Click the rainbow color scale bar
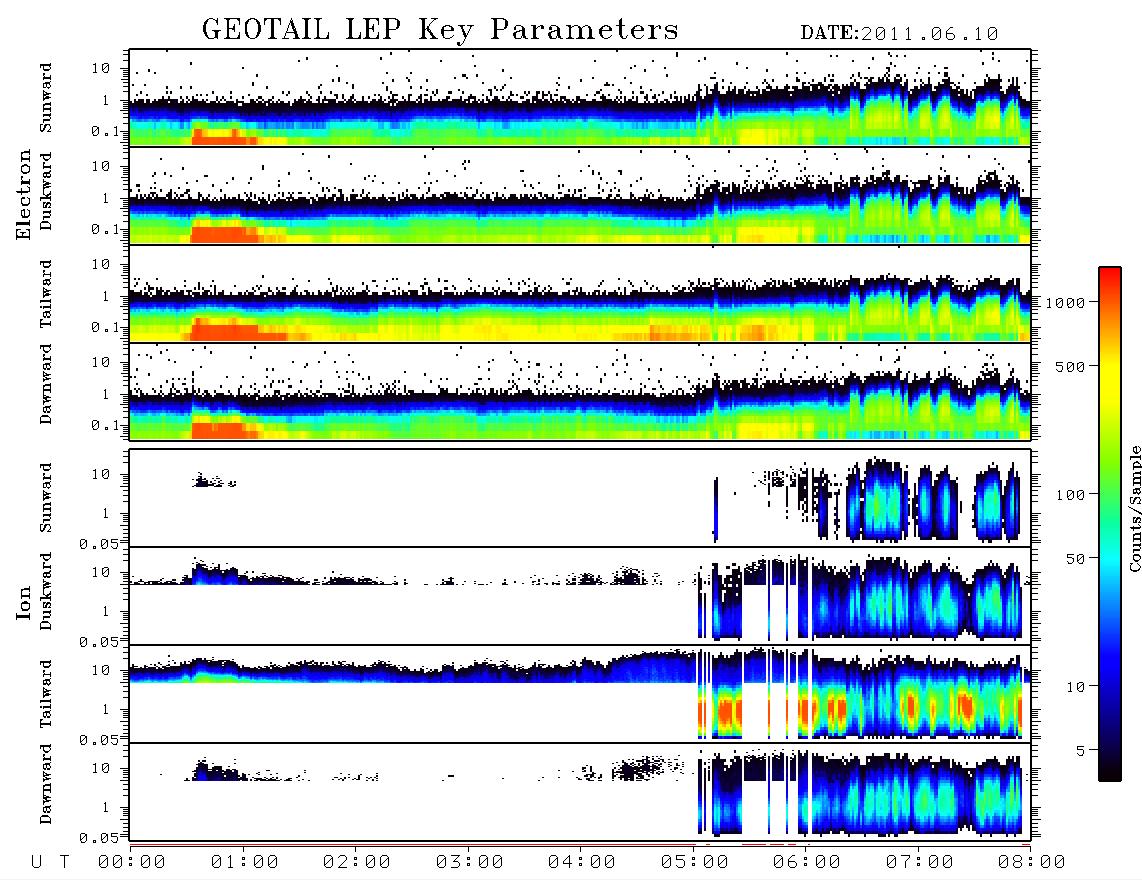Screen dimensions: 1142x880 point(1109,524)
